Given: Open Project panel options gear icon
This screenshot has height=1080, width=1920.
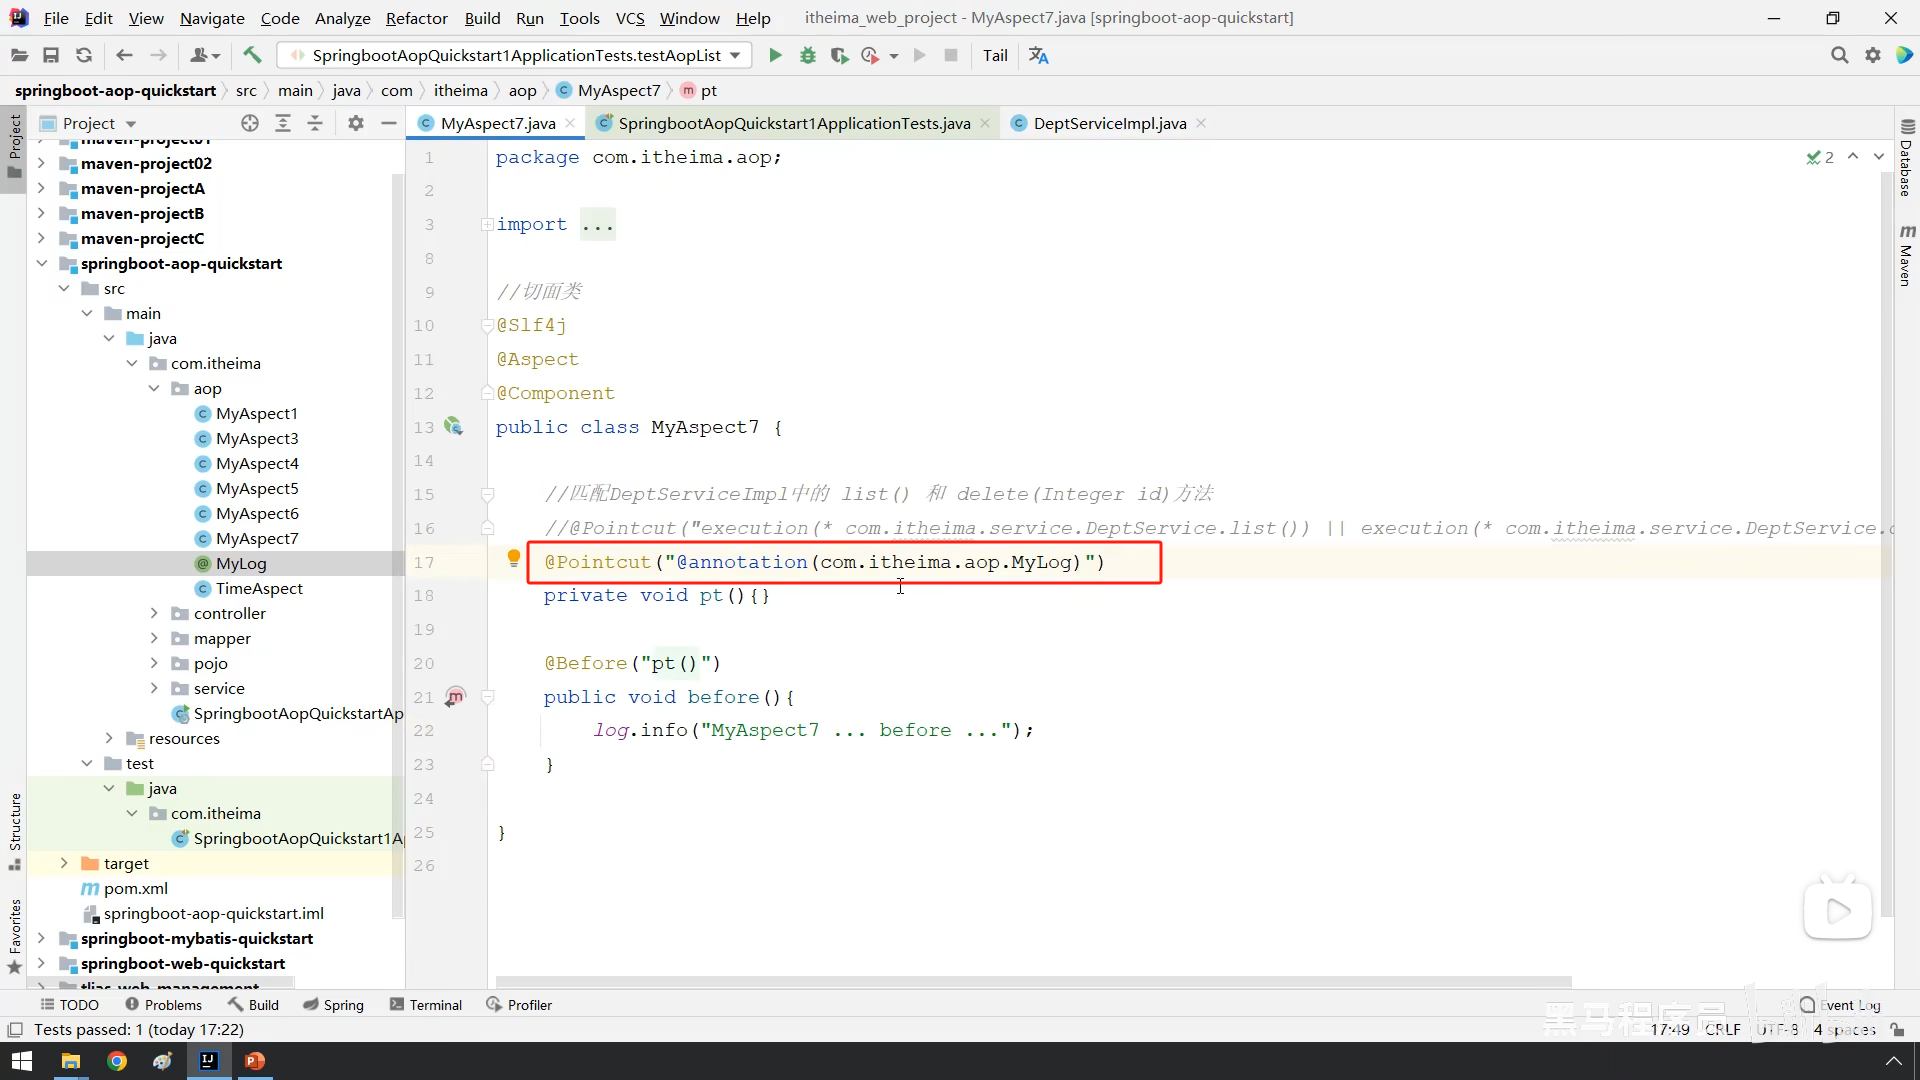Looking at the screenshot, I should pyautogui.click(x=356, y=123).
